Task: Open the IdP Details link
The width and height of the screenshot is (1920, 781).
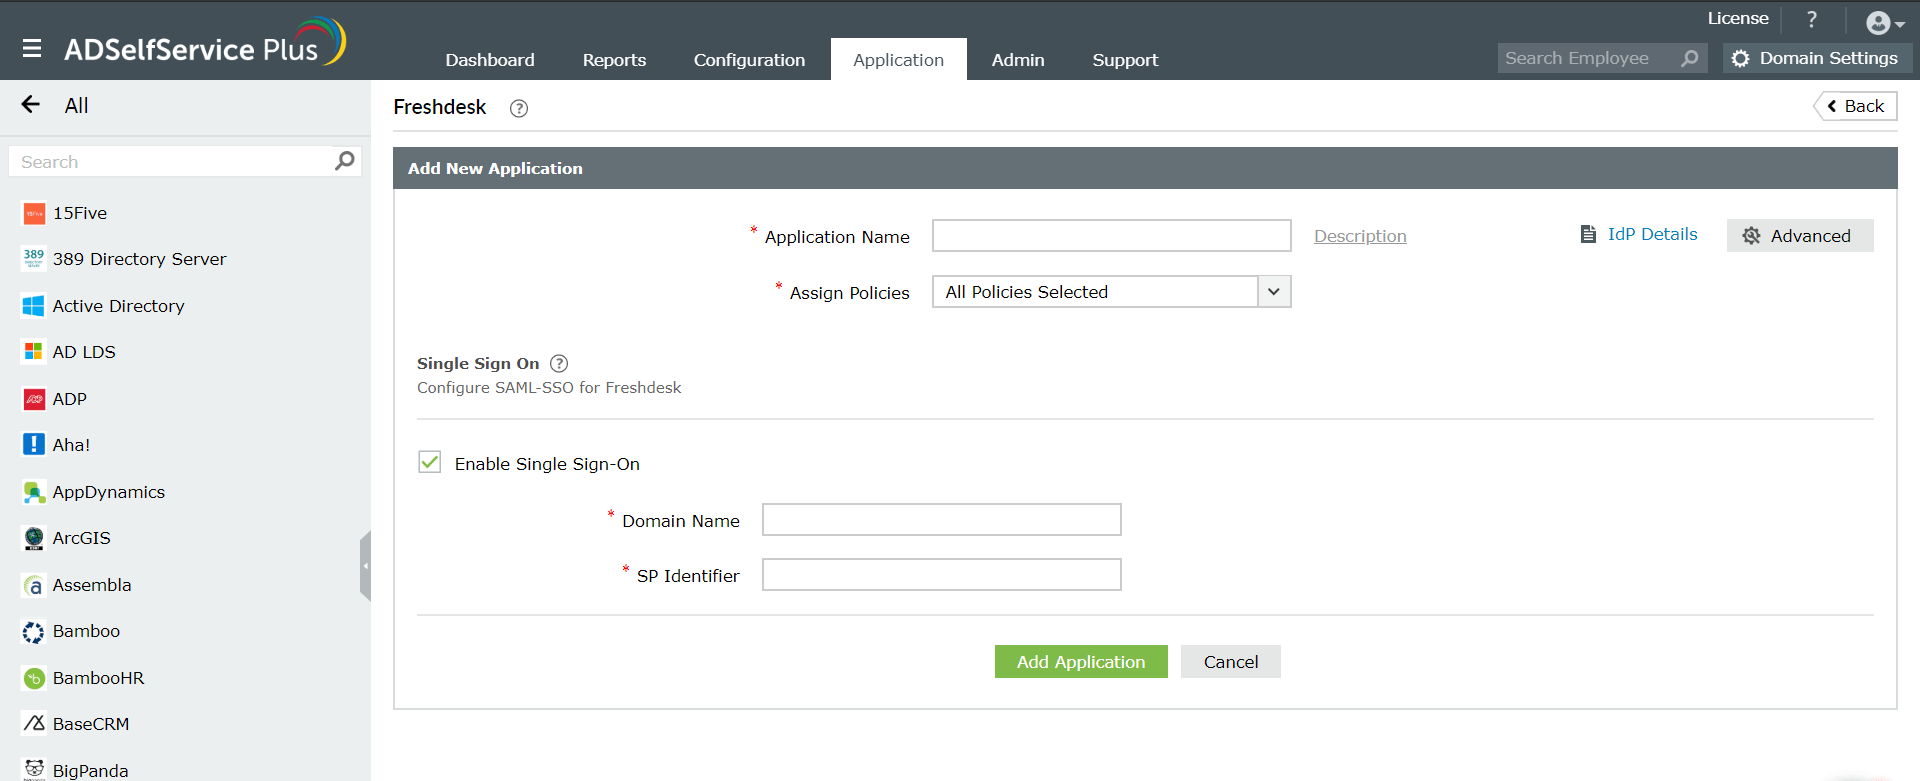Action: coord(1651,235)
